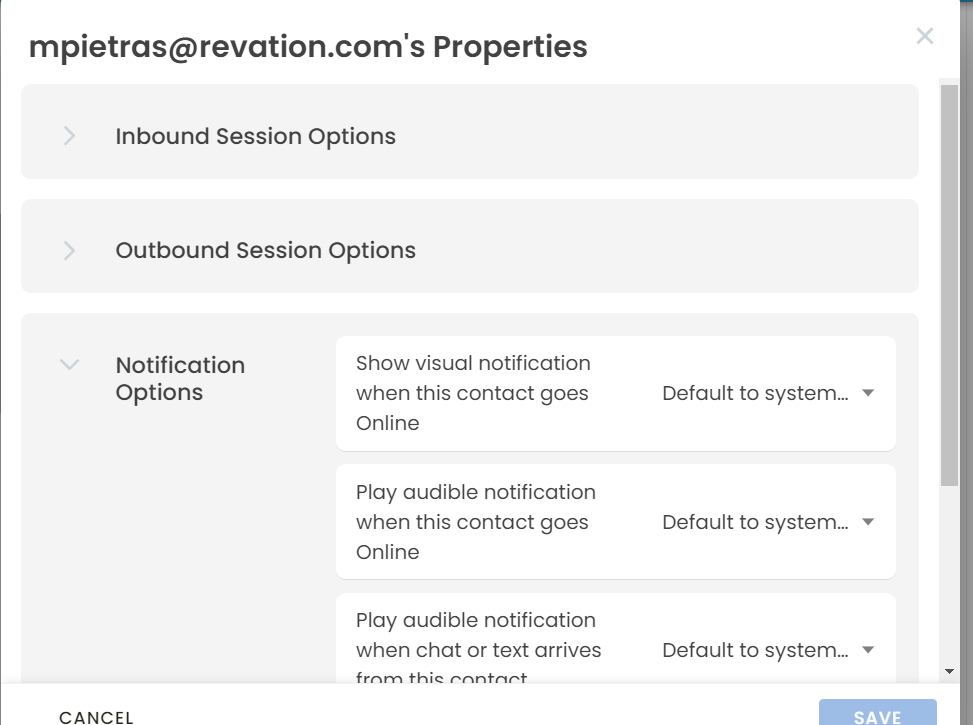Open the Inbound Session Options section header
Screen dimensions: 973x725
256,136
